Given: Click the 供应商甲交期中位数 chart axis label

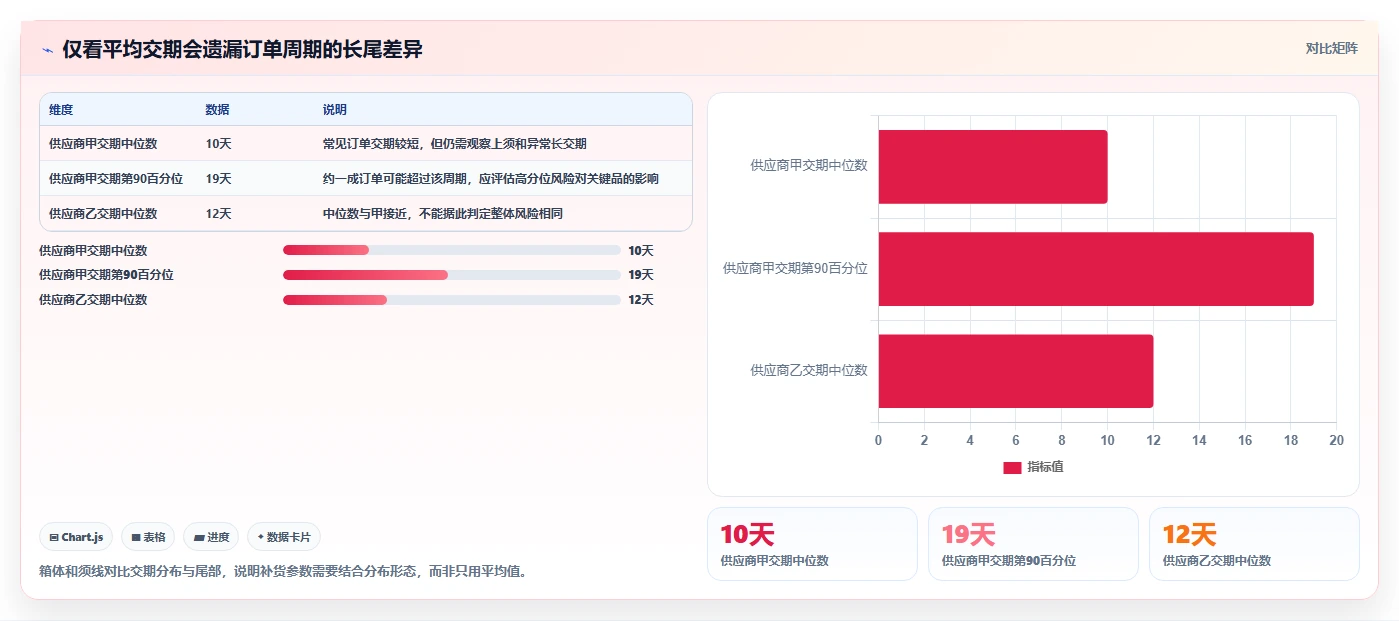Looking at the screenshot, I should [809, 165].
